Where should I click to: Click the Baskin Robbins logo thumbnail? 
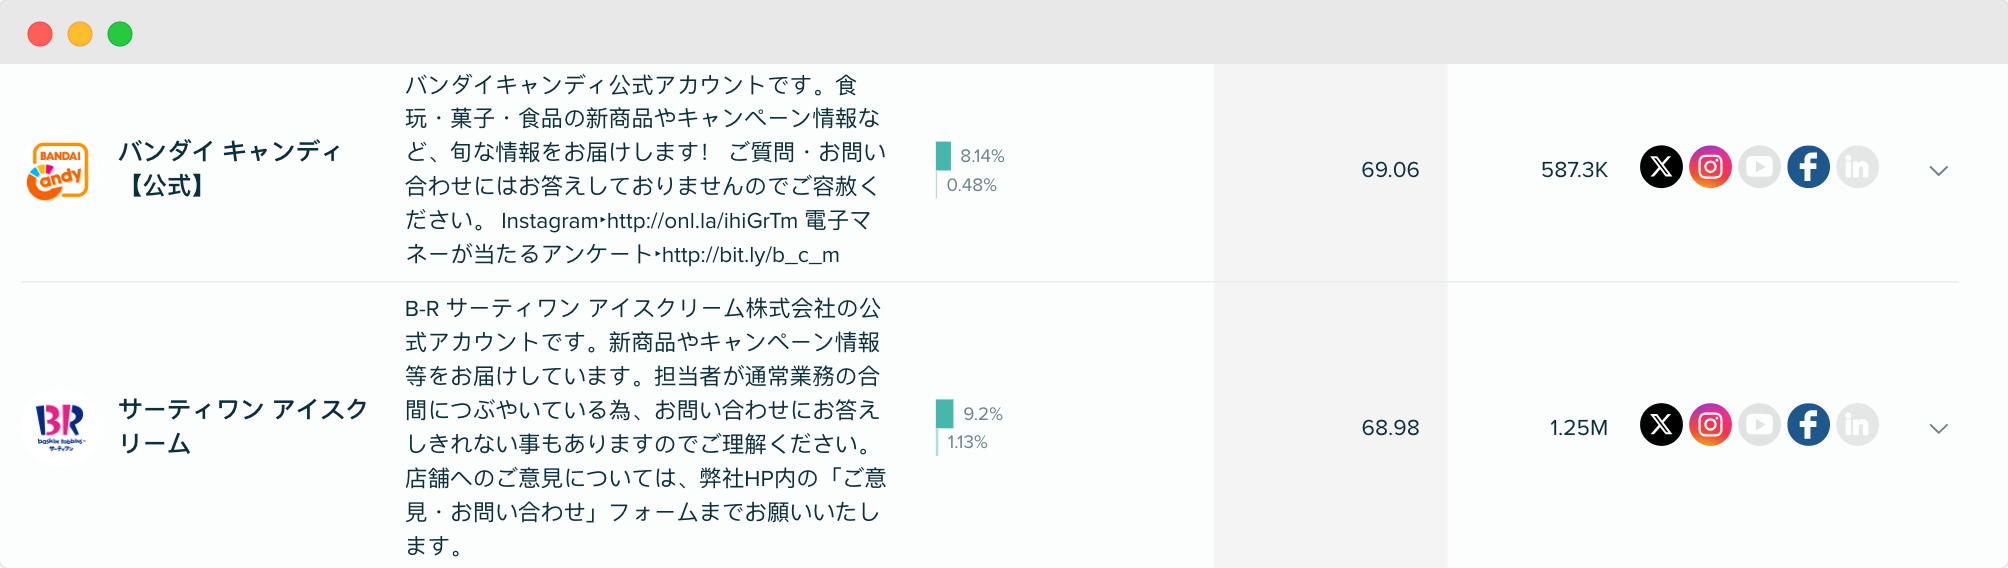pyautogui.click(x=60, y=426)
